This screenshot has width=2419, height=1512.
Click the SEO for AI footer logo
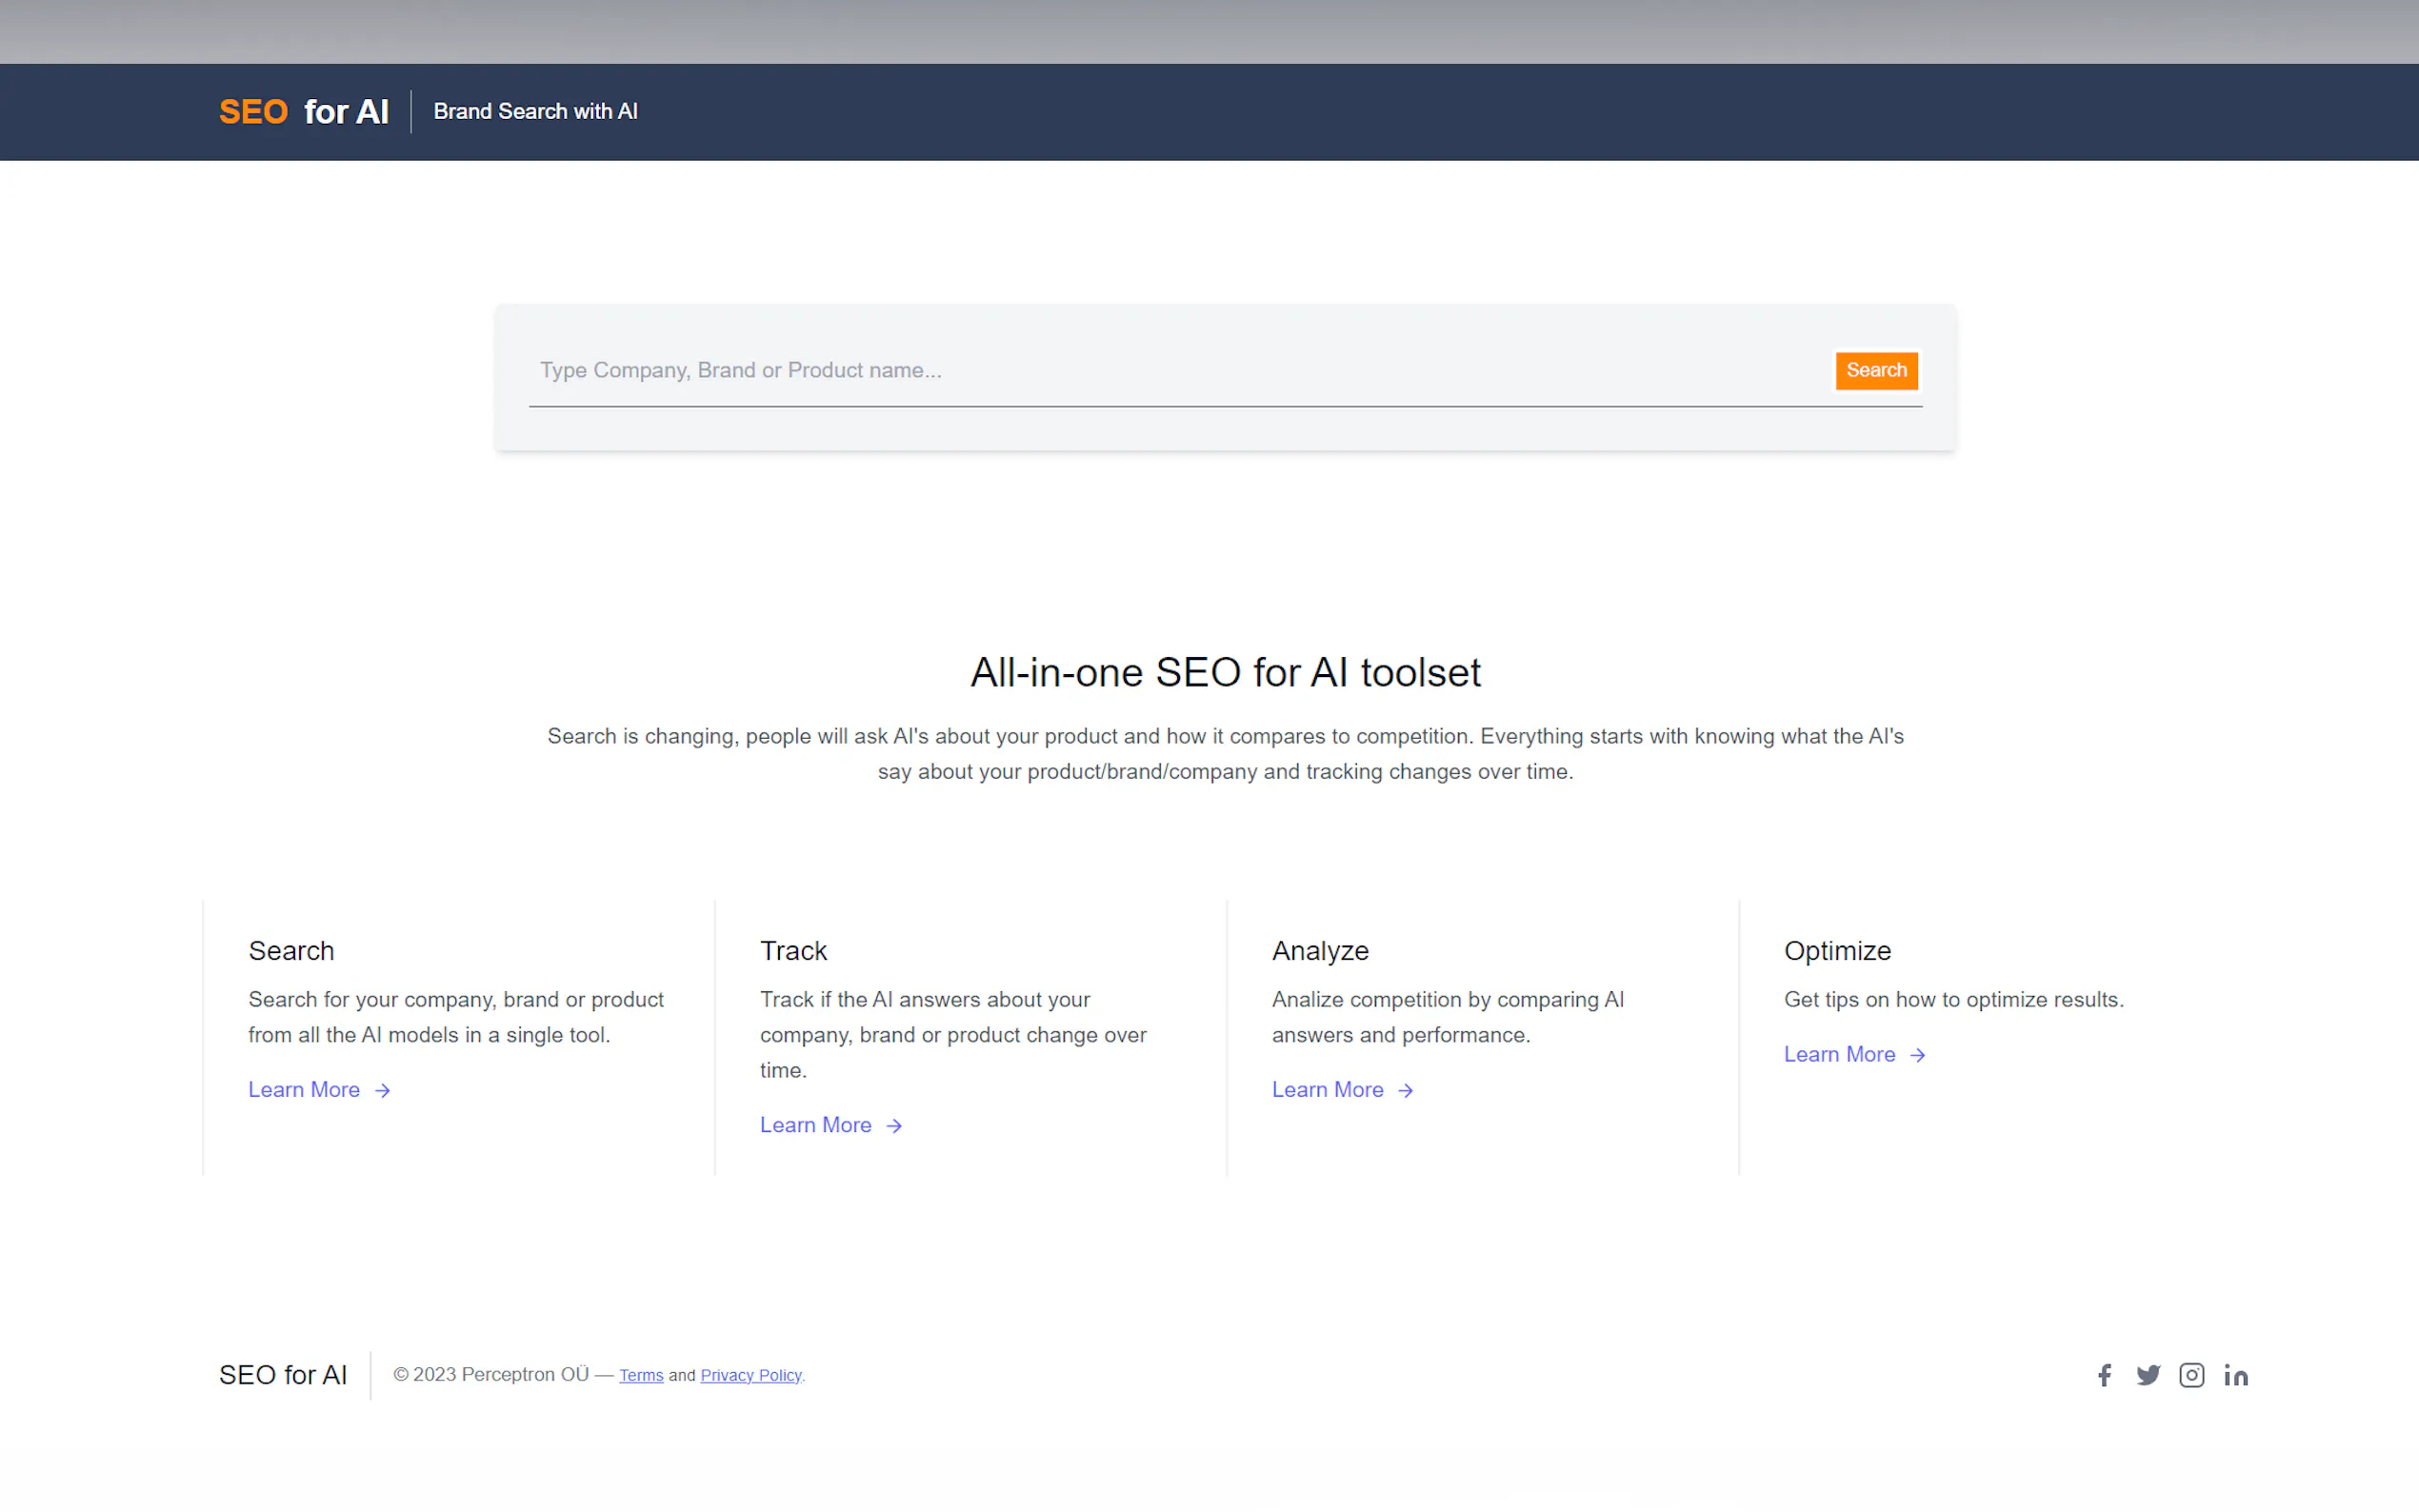click(283, 1375)
